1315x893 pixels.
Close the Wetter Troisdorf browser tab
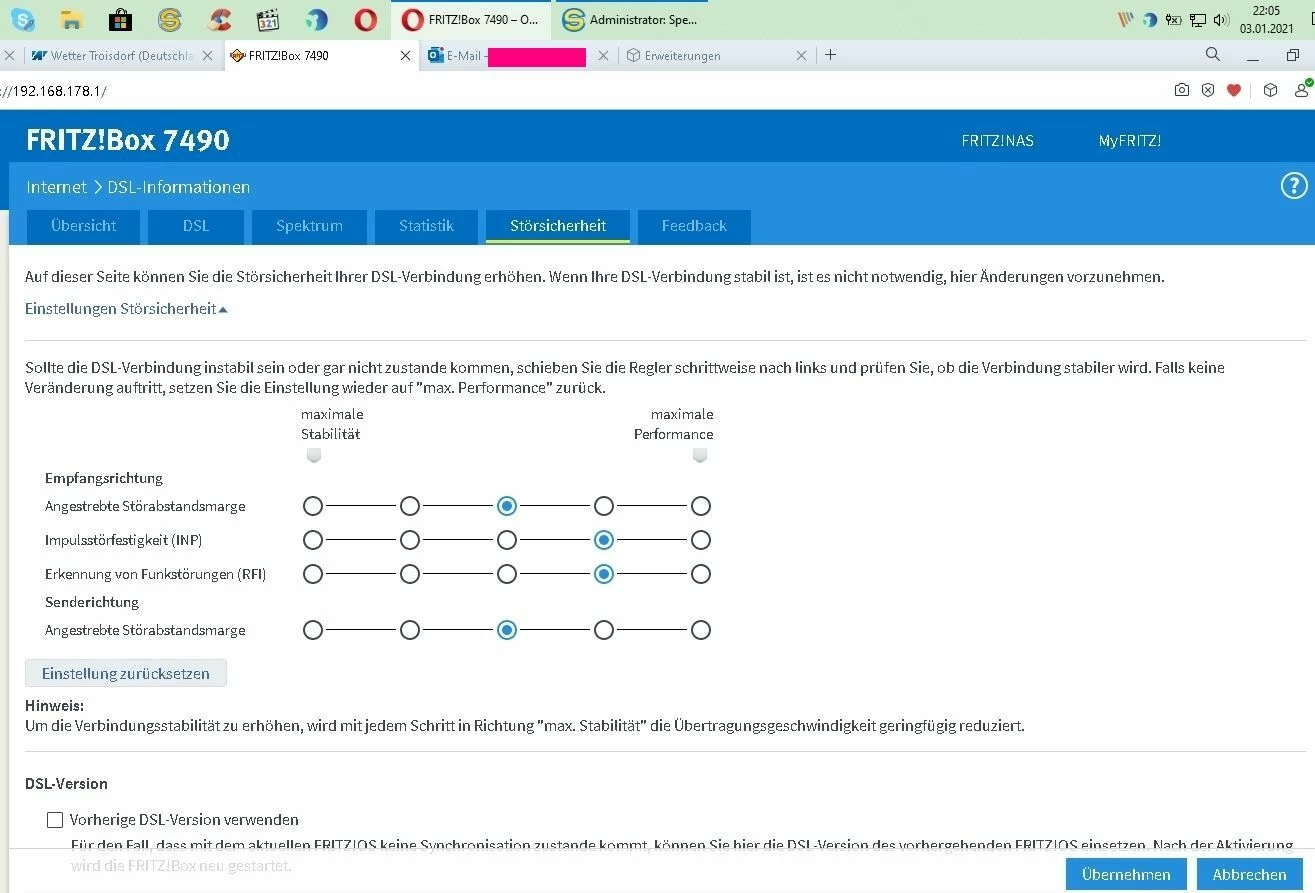(x=207, y=56)
